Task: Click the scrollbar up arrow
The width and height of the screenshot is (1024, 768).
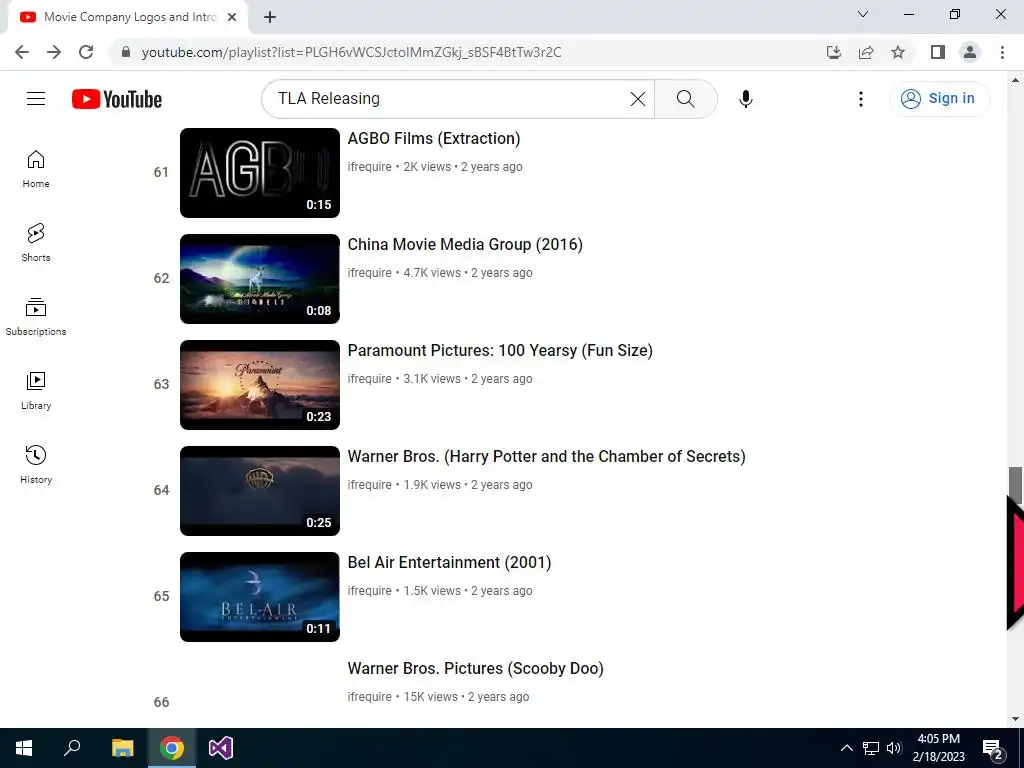Action: click(1015, 80)
